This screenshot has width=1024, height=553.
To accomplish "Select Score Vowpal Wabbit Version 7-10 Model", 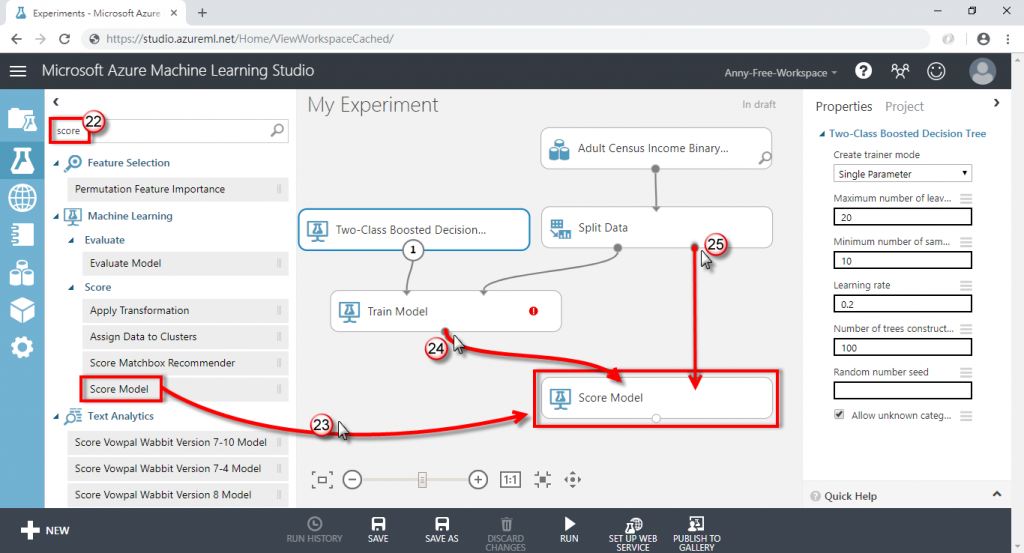I will click(x=178, y=443).
